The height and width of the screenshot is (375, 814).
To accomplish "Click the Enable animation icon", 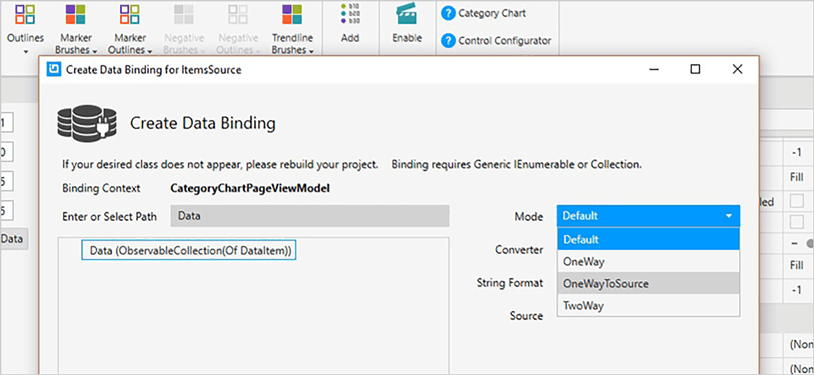I will 406,15.
